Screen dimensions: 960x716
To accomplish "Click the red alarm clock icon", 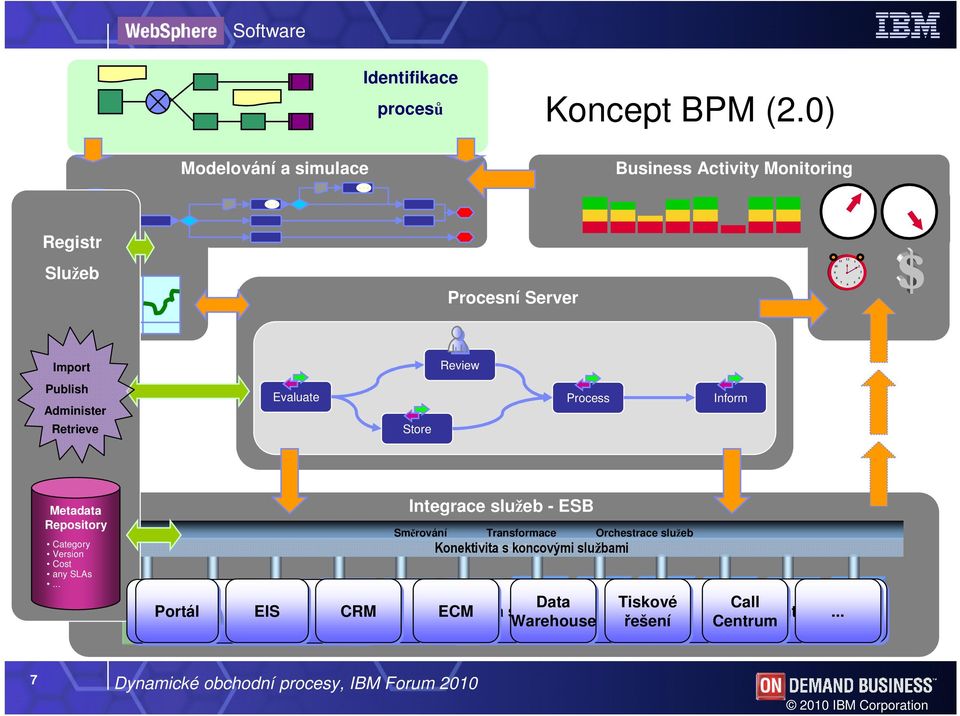I will 846,271.
